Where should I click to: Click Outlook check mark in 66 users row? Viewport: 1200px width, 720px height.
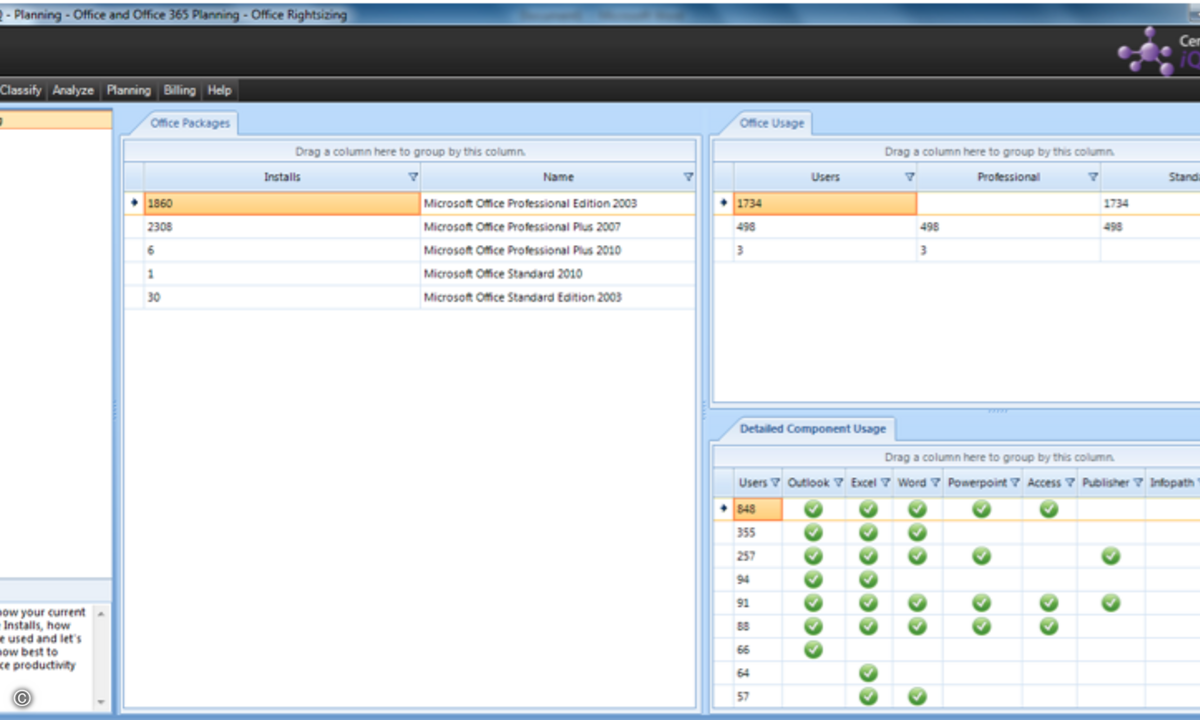[813, 650]
